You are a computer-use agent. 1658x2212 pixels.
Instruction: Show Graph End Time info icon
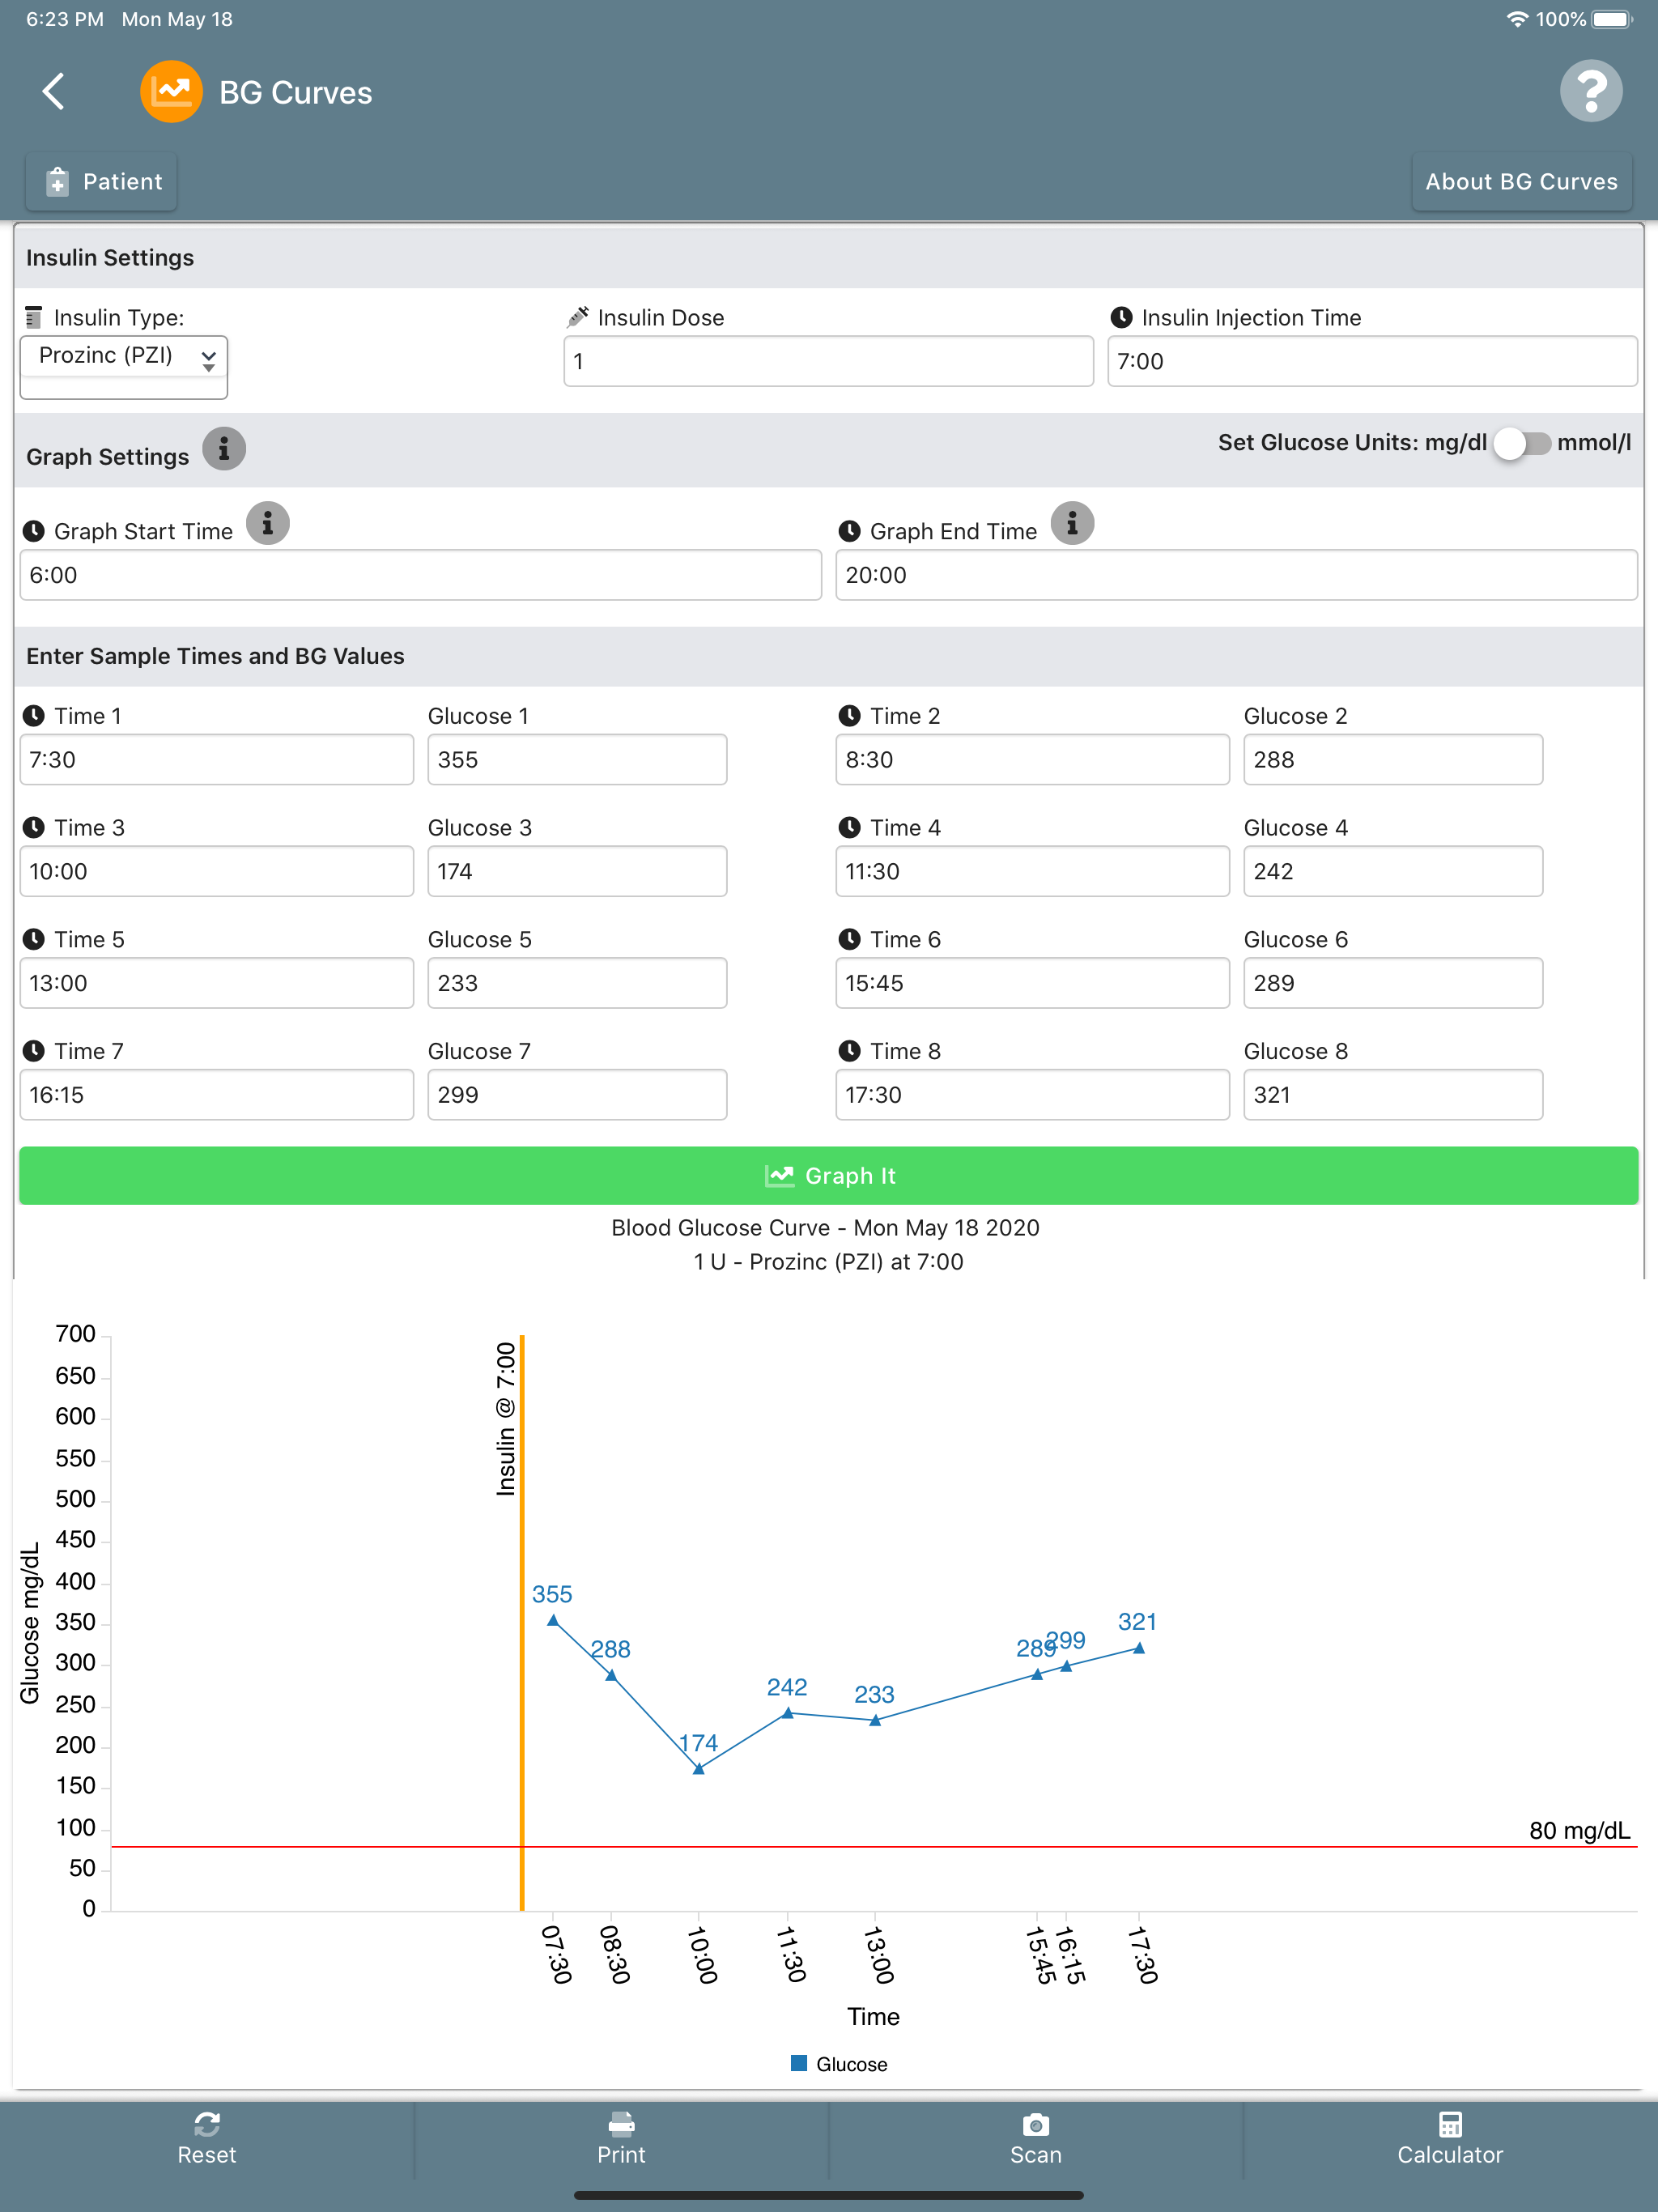1072,524
